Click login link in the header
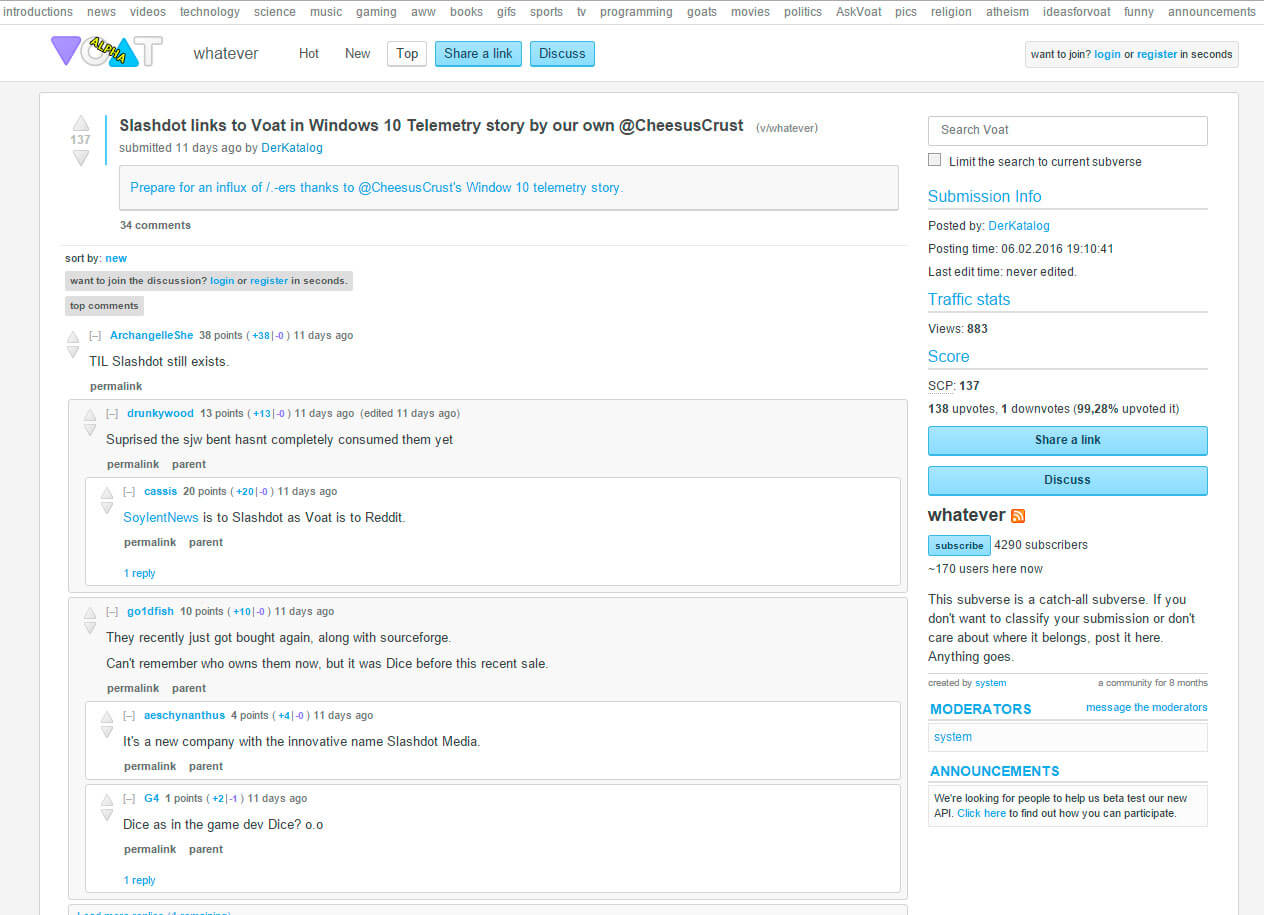Viewport: 1264px width, 915px height. 1107,55
